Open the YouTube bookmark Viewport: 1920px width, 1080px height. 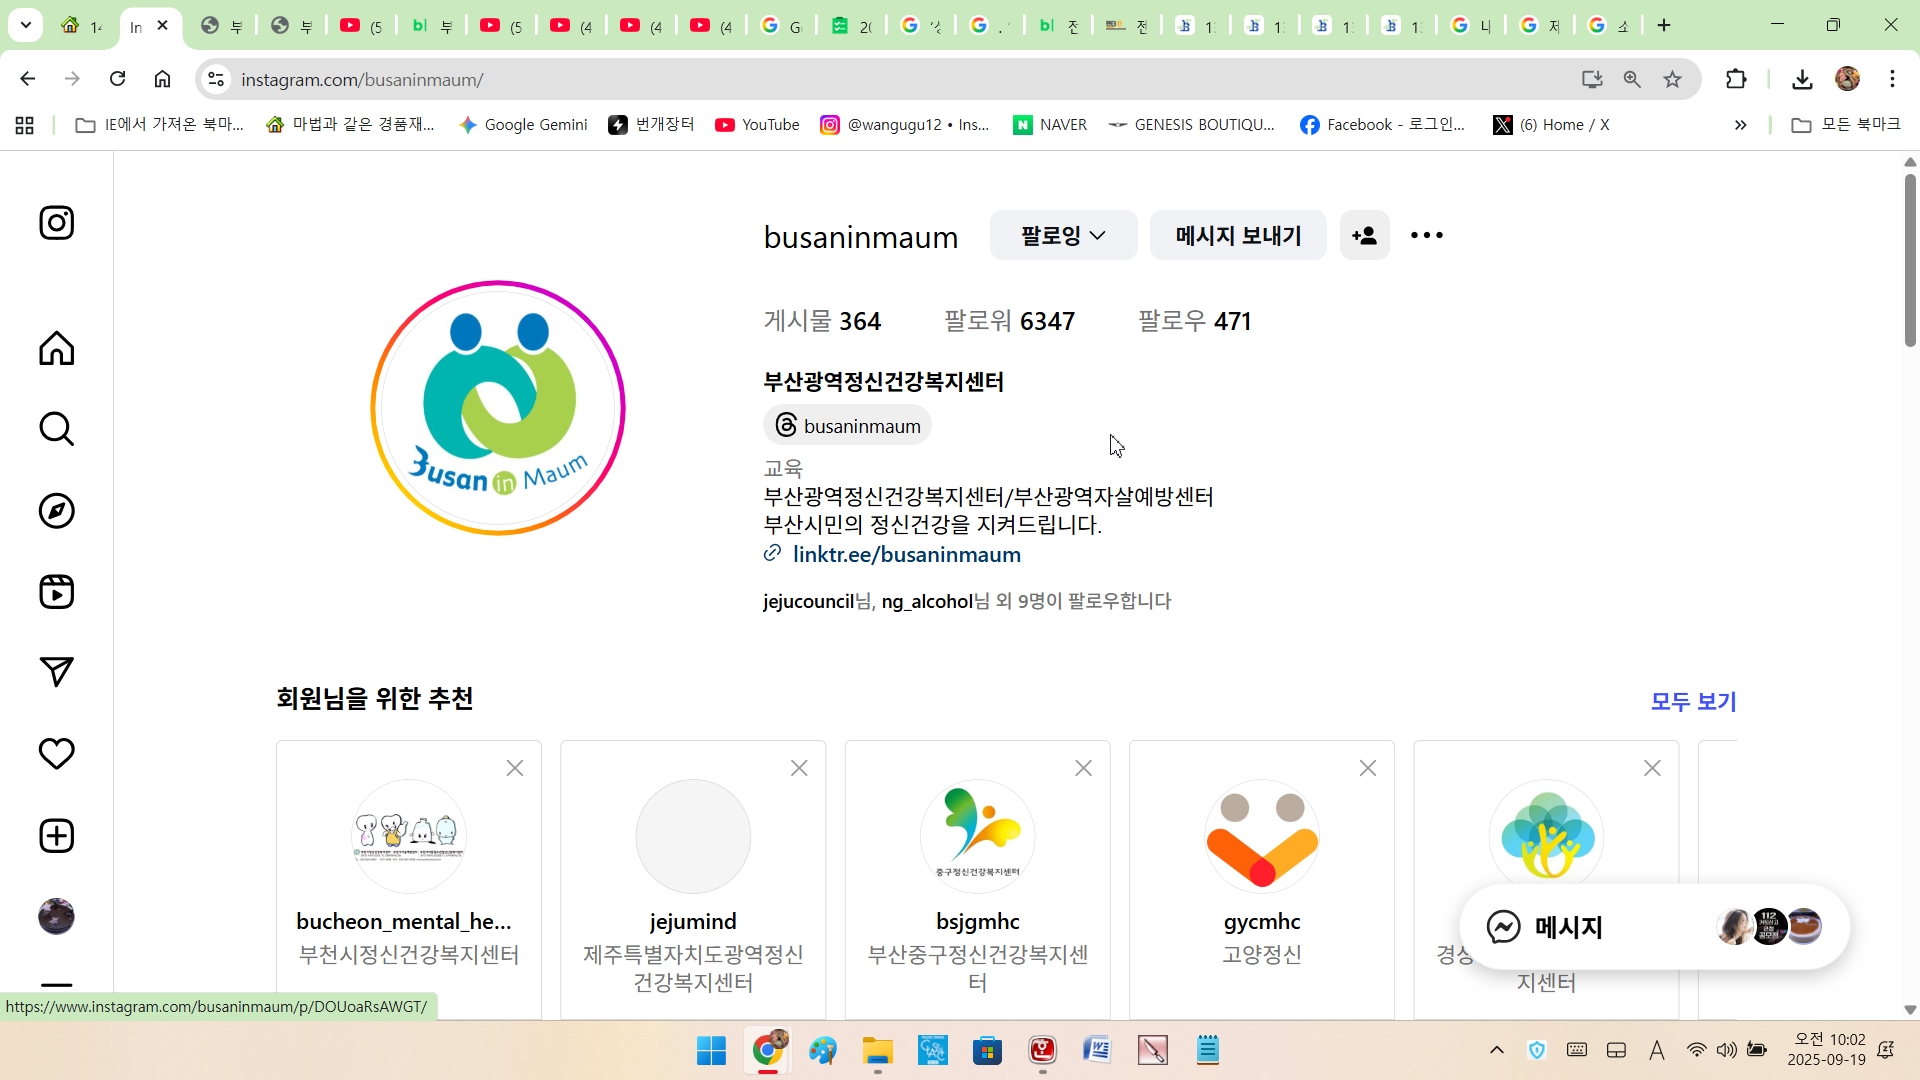tap(757, 125)
